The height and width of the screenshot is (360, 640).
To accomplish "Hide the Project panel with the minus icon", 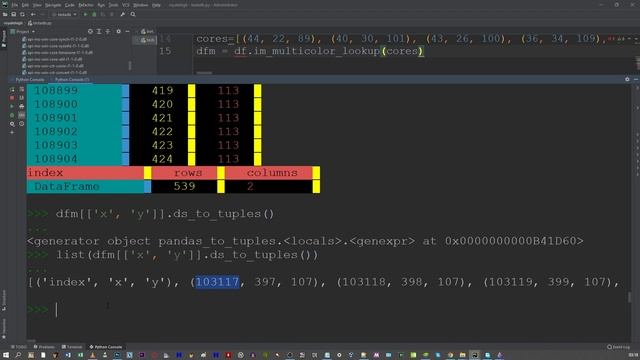I will click(127, 31).
